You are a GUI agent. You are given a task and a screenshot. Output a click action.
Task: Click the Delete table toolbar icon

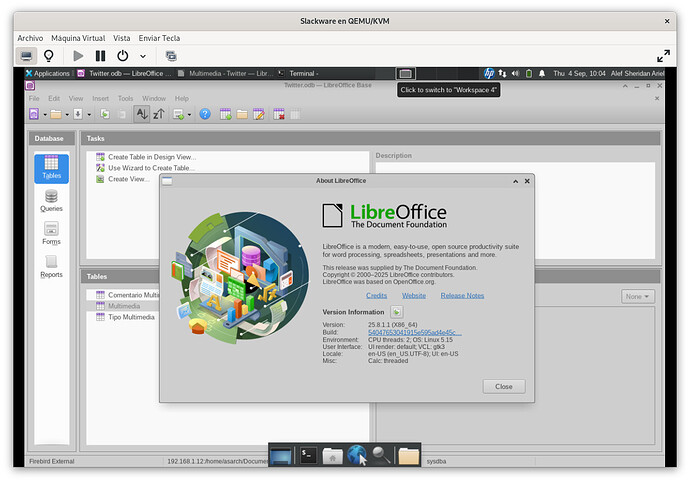tap(279, 114)
